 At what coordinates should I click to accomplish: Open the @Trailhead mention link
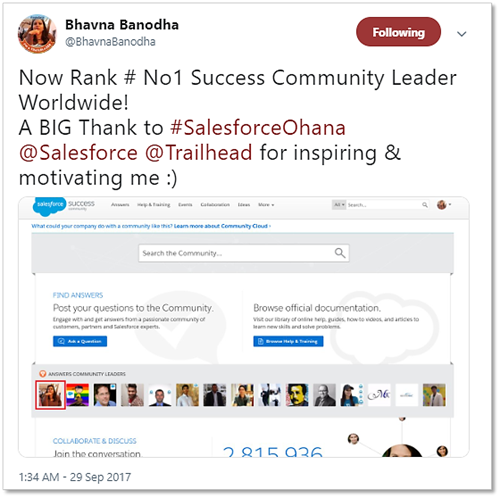coord(199,153)
